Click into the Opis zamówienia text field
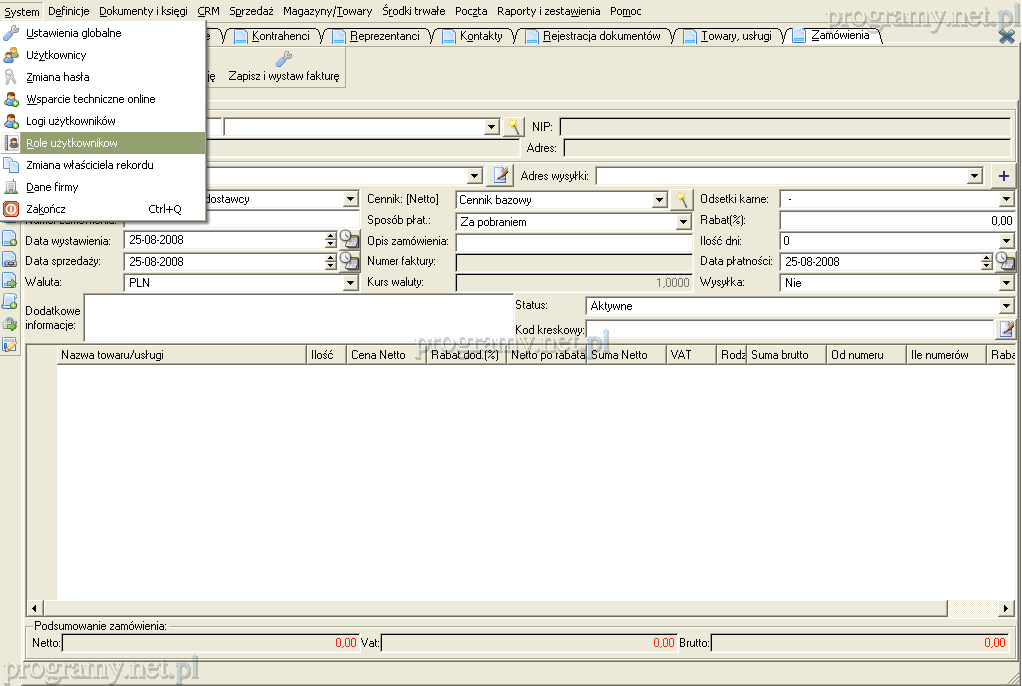1022x686 pixels. (573, 242)
